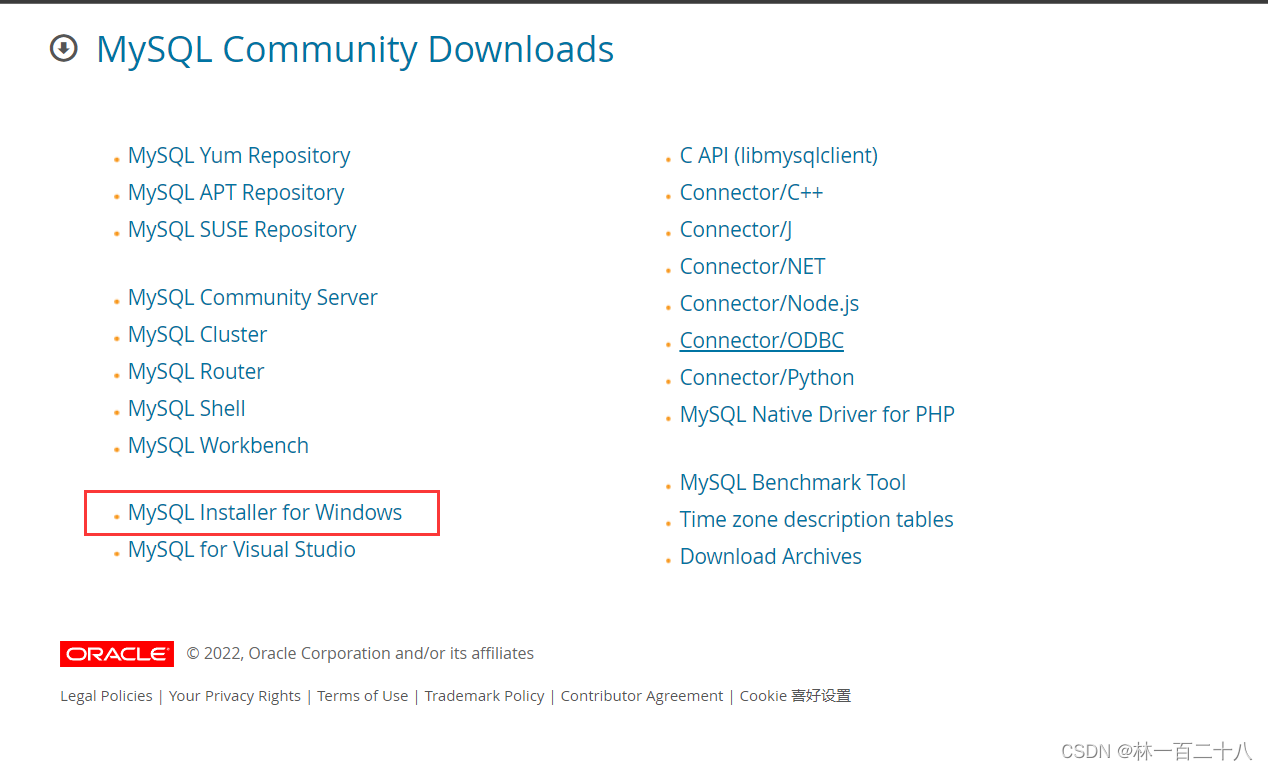Select MySQL Installer for Windows
This screenshot has width=1268, height=771.
point(265,513)
